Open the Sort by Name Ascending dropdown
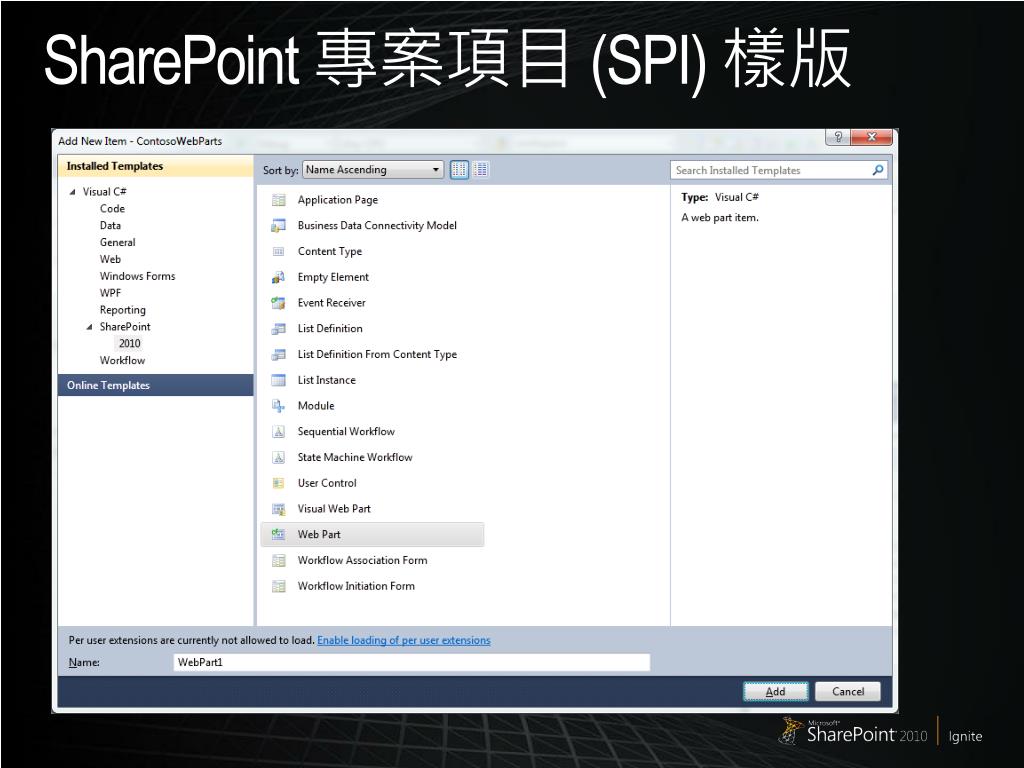This screenshot has width=1024, height=768. (373, 170)
